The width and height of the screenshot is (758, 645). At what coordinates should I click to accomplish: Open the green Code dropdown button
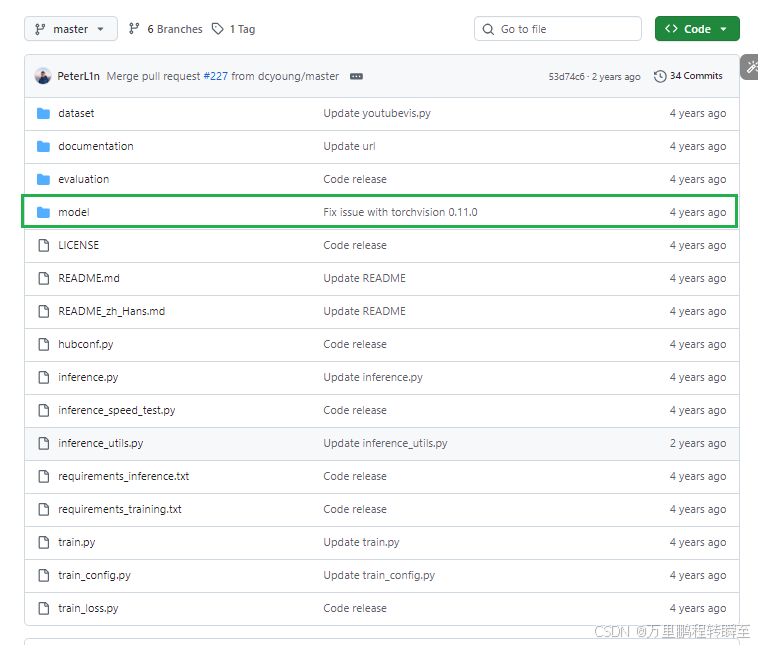pyautogui.click(x=697, y=29)
